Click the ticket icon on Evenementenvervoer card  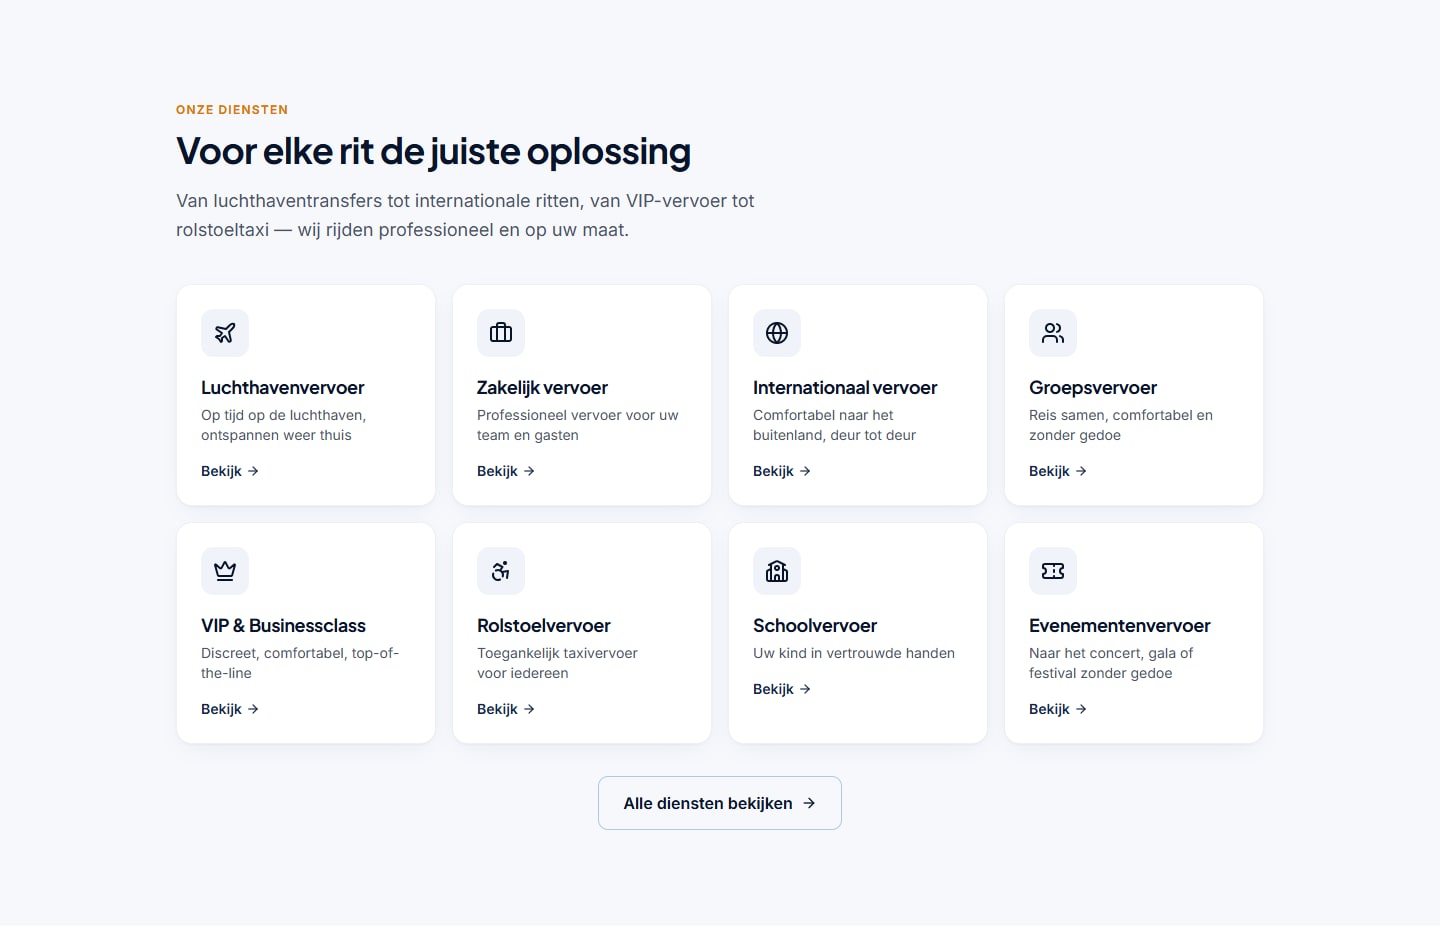click(1053, 571)
